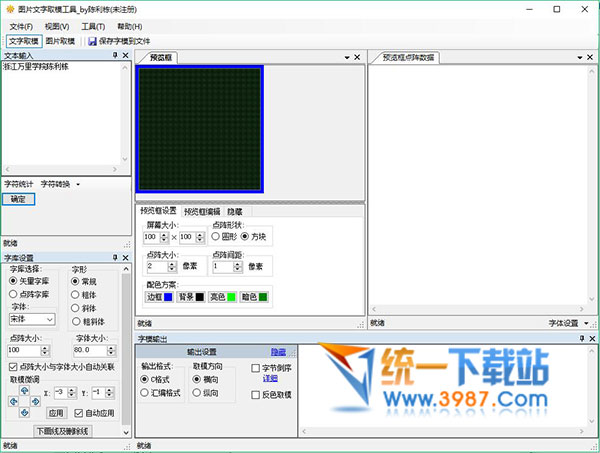Close the 字库设置 panel
This screenshot has height=453, width=600.
(x=126, y=258)
